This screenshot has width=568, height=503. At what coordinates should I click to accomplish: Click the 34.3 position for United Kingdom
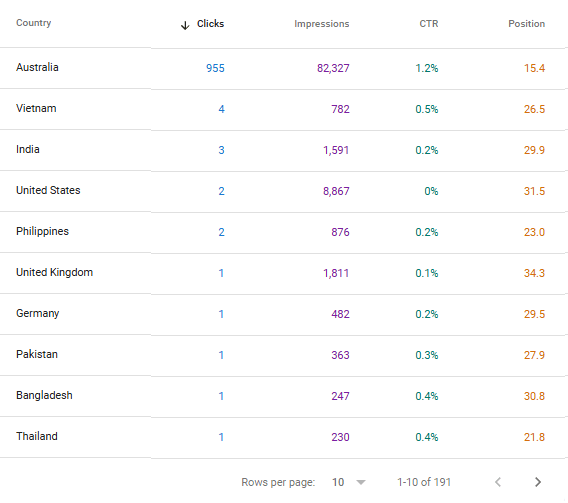point(534,273)
